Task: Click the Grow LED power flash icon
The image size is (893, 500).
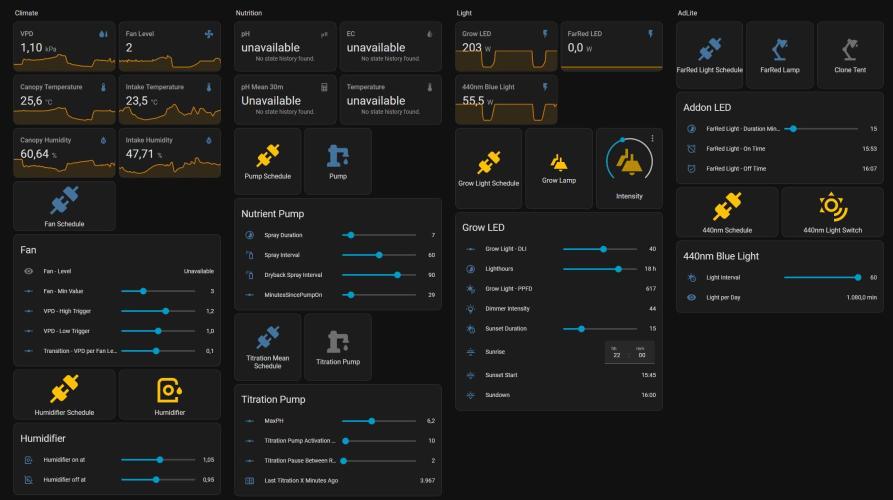Action: coord(545,34)
